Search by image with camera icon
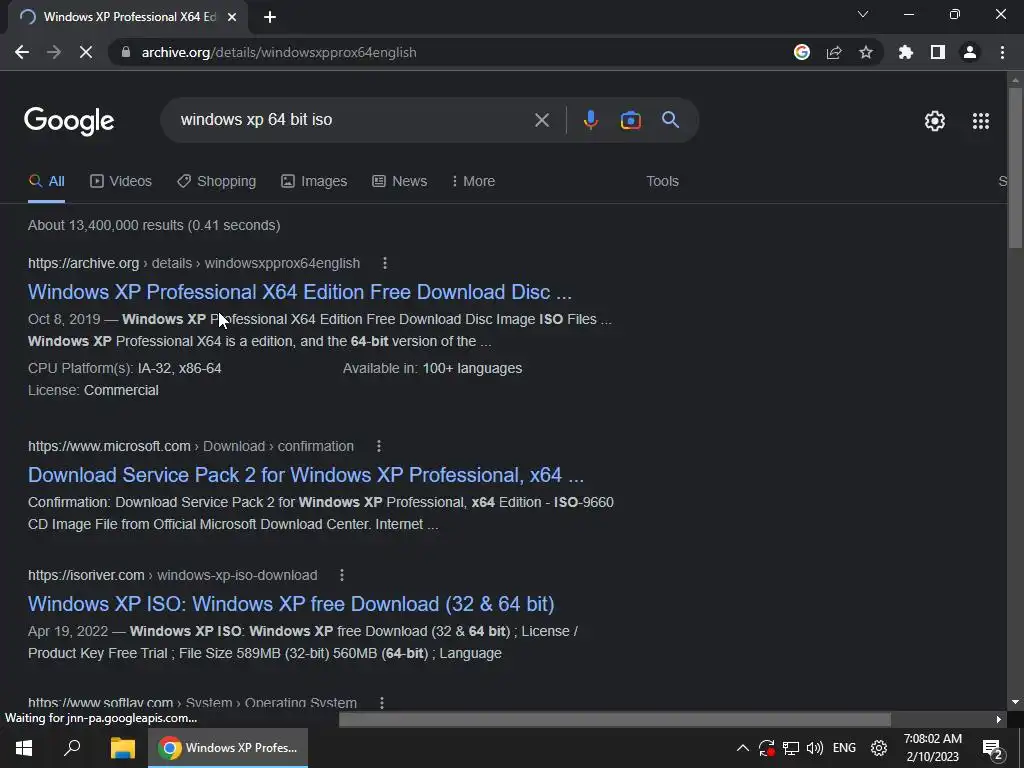This screenshot has height=768, width=1024. (630, 120)
